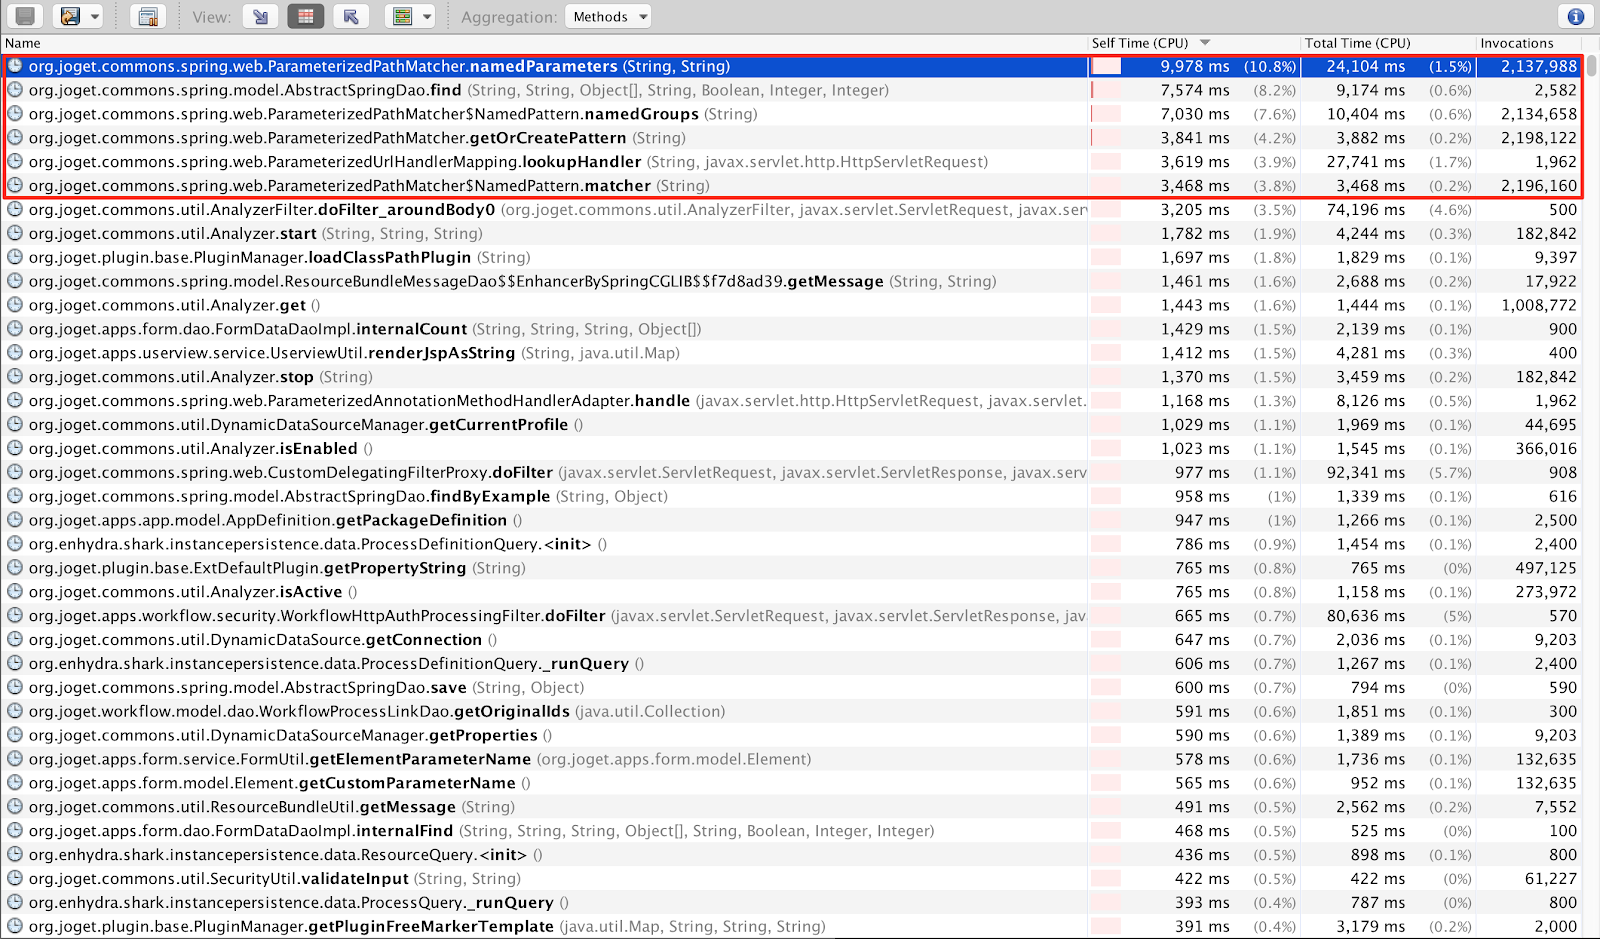Select the DynamicDataSourceManager.getProperties row

pyautogui.click(x=792, y=735)
